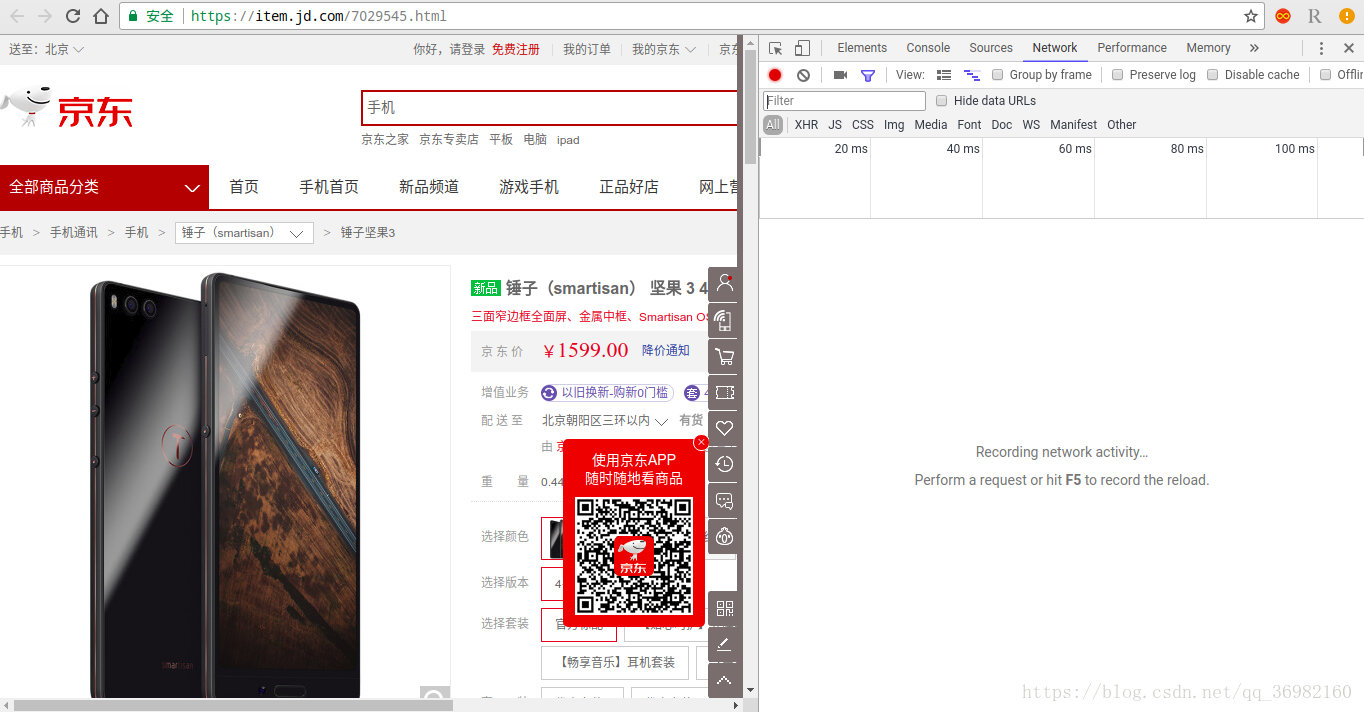1364x712 pixels.
Task: Toggle the network filter funnel icon
Action: [x=868, y=75]
